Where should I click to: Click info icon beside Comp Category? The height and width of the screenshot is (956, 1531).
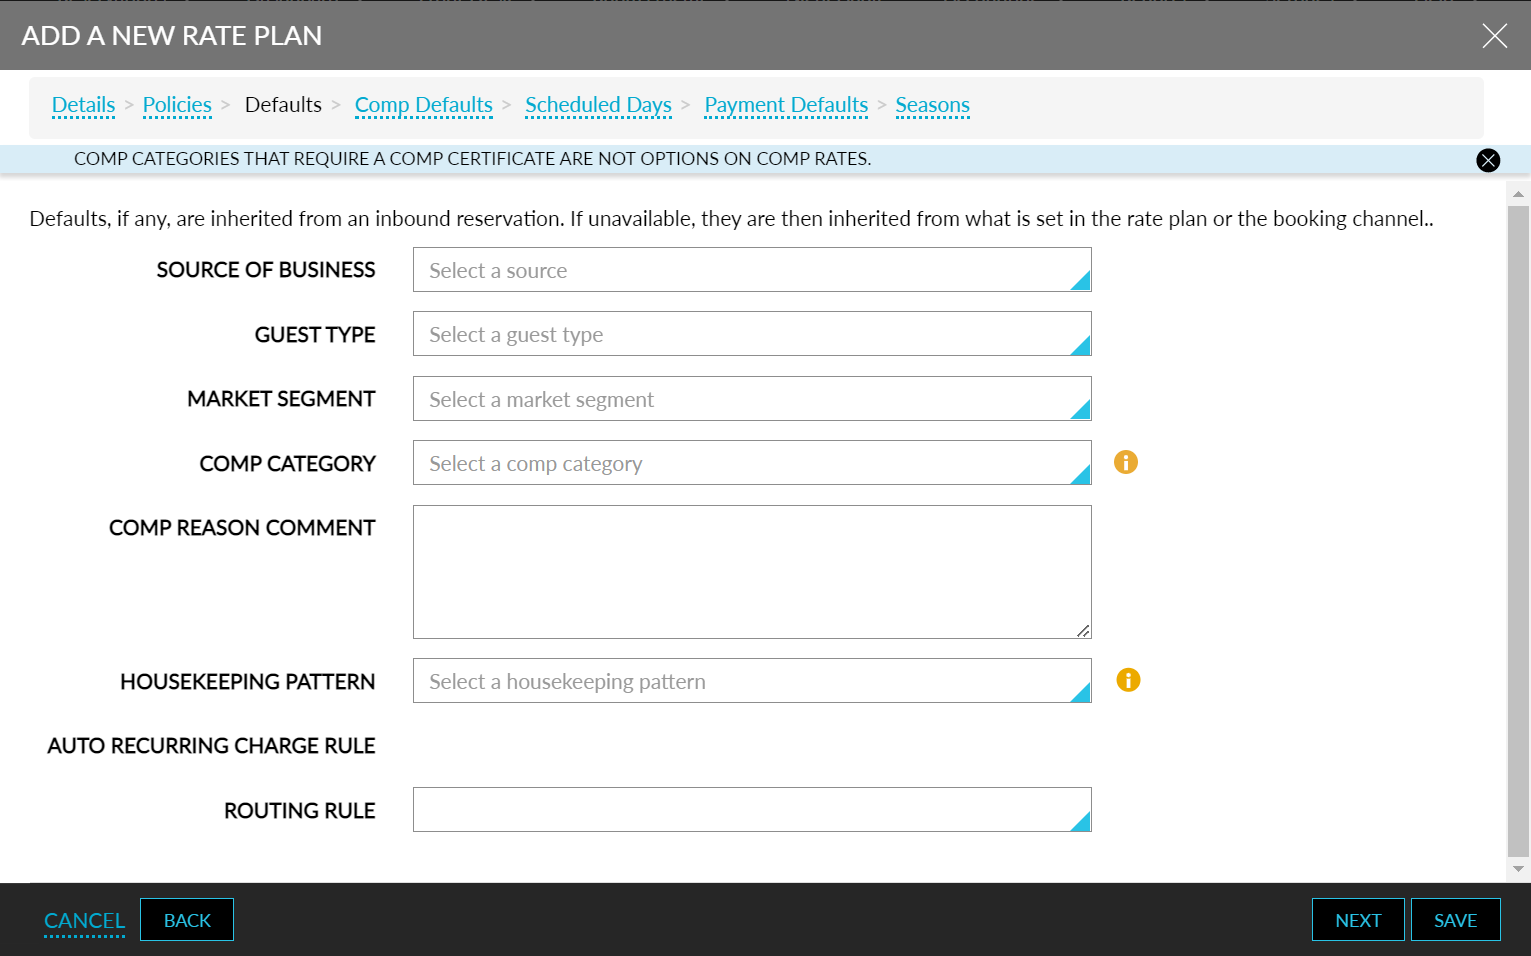point(1125,462)
